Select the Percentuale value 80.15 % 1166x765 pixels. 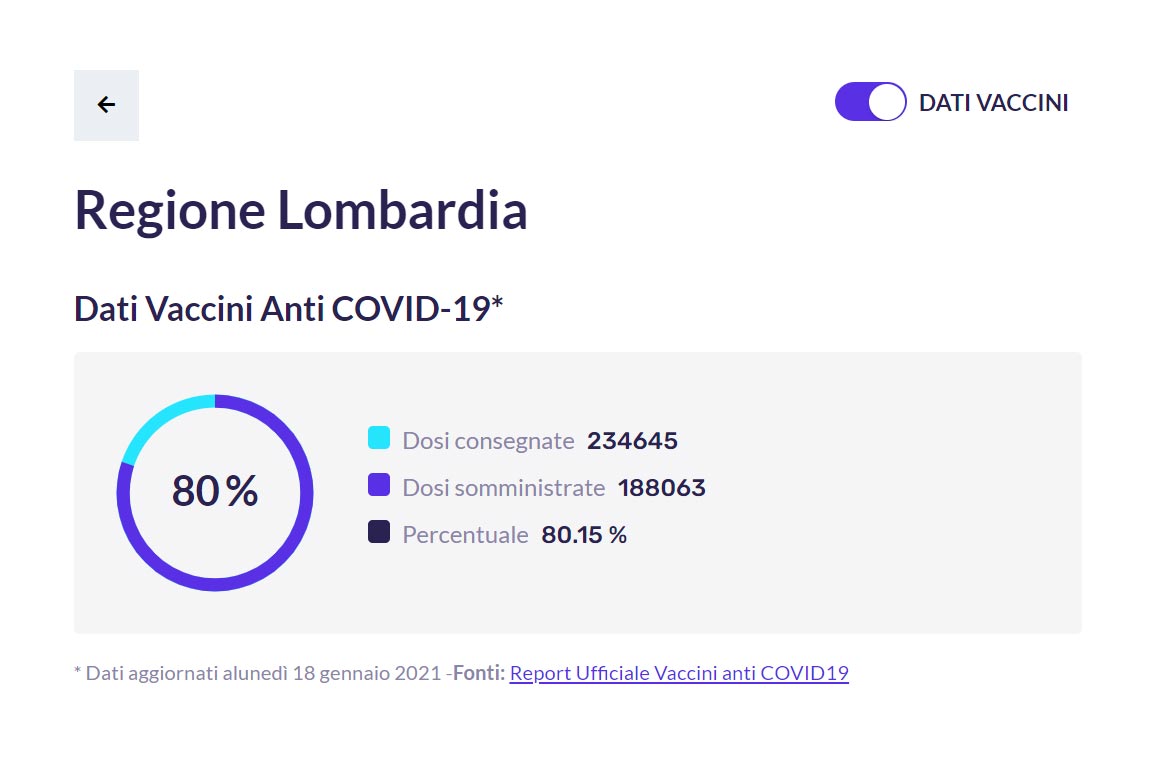[x=584, y=535]
